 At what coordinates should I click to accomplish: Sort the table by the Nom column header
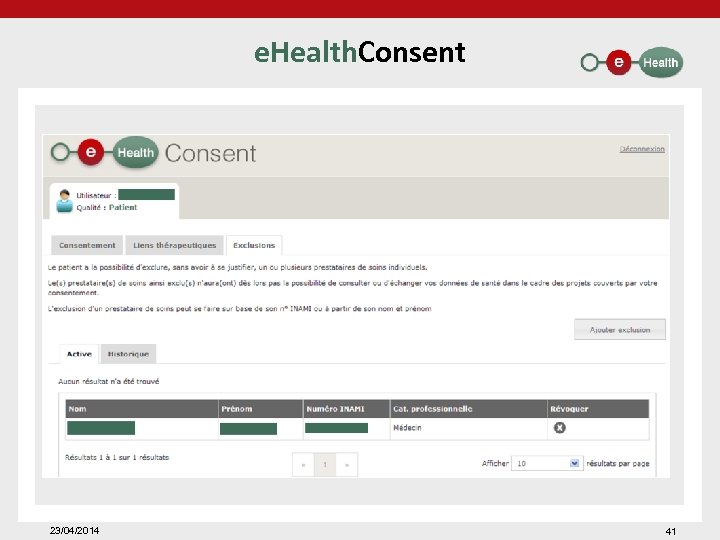pos(142,409)
